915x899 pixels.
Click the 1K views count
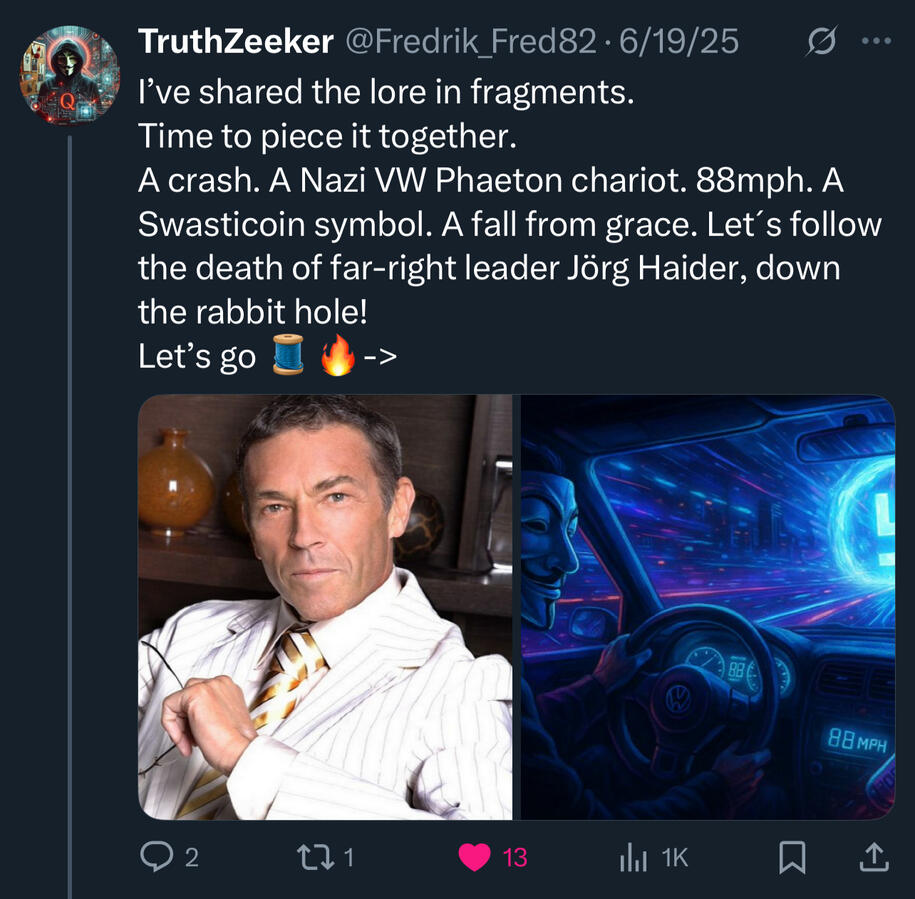[x=676, y=857]
